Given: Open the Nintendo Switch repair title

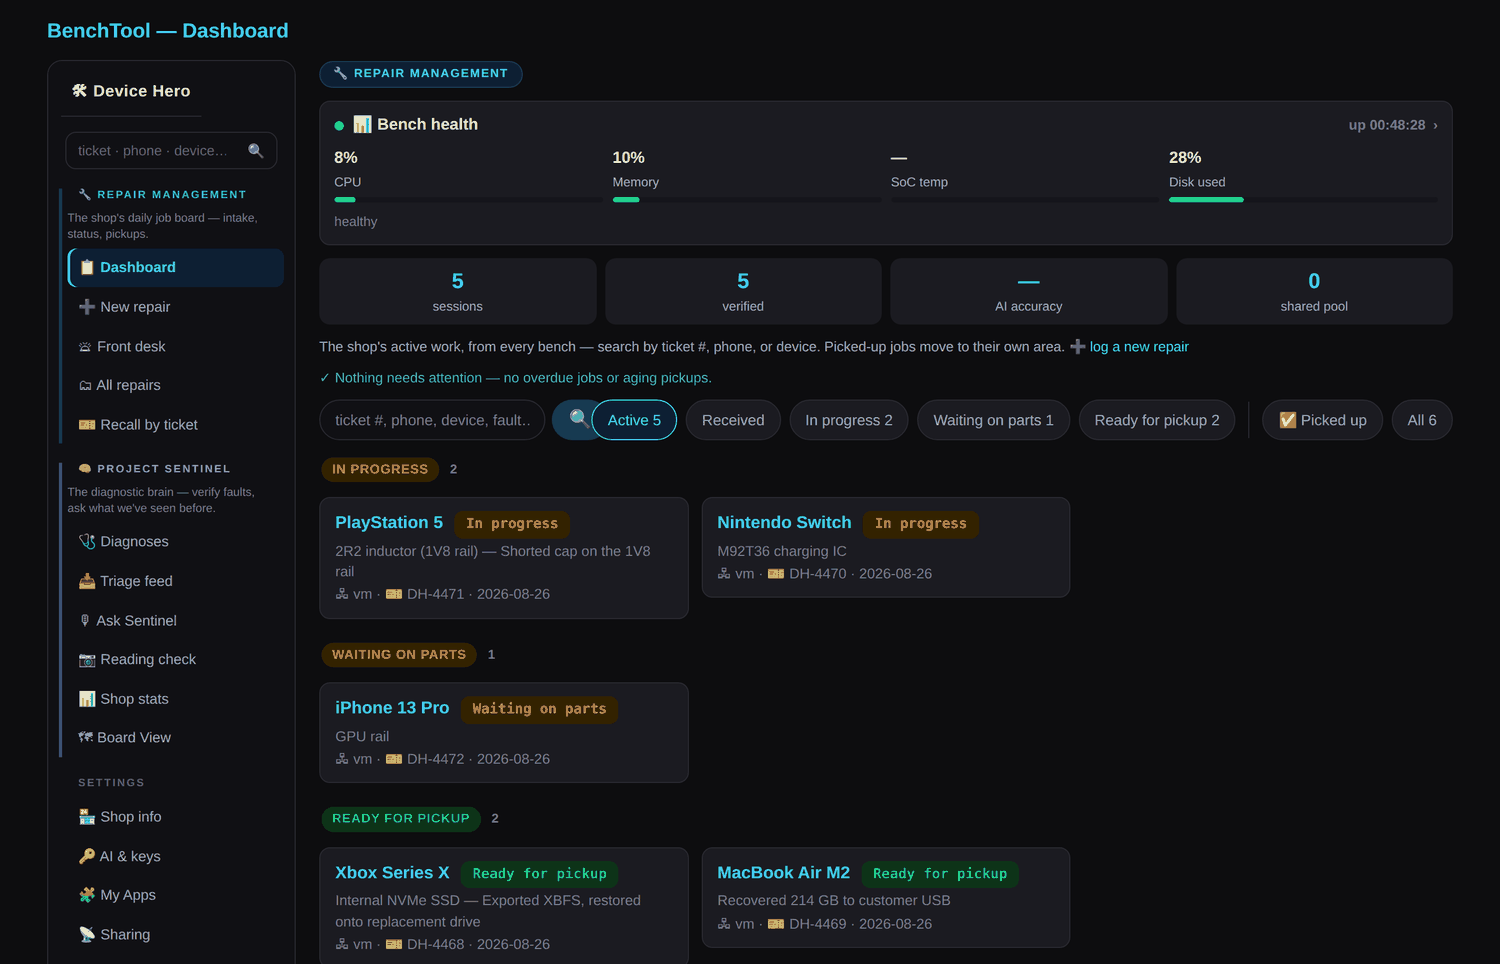Looking at the screenshot, I should point(784,522).
